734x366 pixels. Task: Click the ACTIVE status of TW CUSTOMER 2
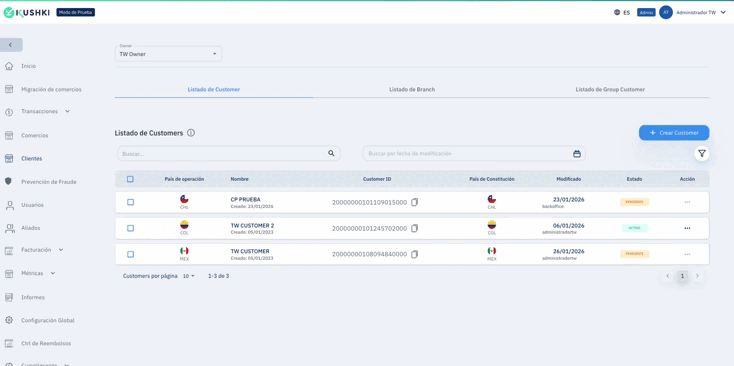(x=634, y=228)
